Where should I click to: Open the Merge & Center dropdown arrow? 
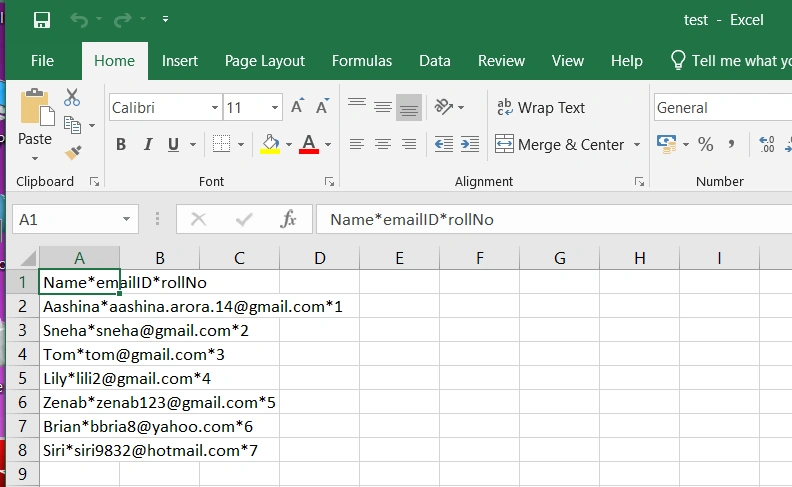(637, 144)
